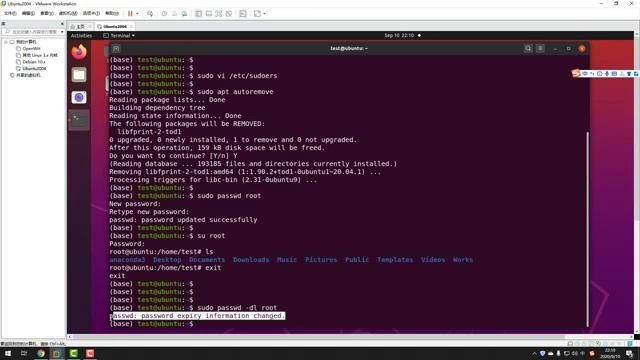Open the Terminal app menu dropdown
This screenshot has height=360, width=640.
click(119, 36)
